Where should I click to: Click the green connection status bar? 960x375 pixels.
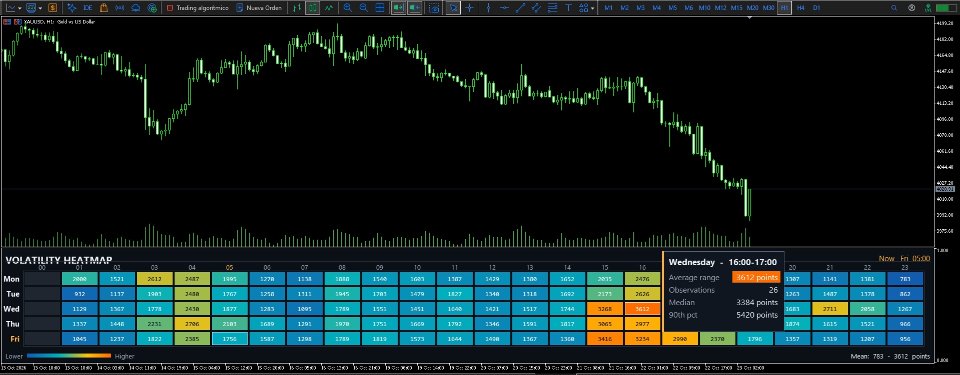point(946,8)
